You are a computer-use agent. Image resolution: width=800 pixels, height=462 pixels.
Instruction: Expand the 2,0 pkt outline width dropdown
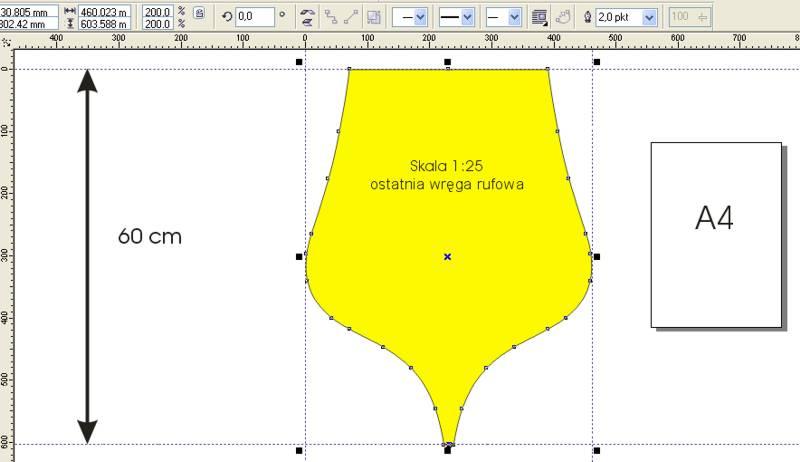point(649,17)
